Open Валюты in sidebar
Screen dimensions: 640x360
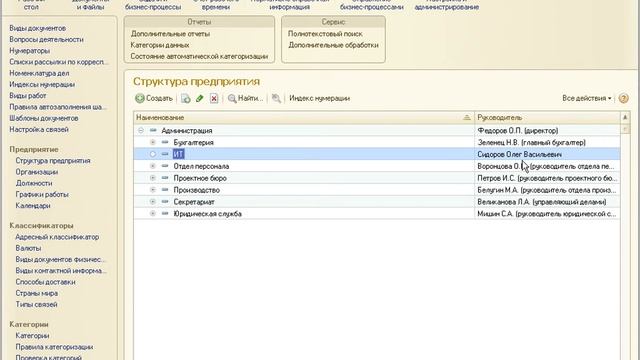pos(28,248)
